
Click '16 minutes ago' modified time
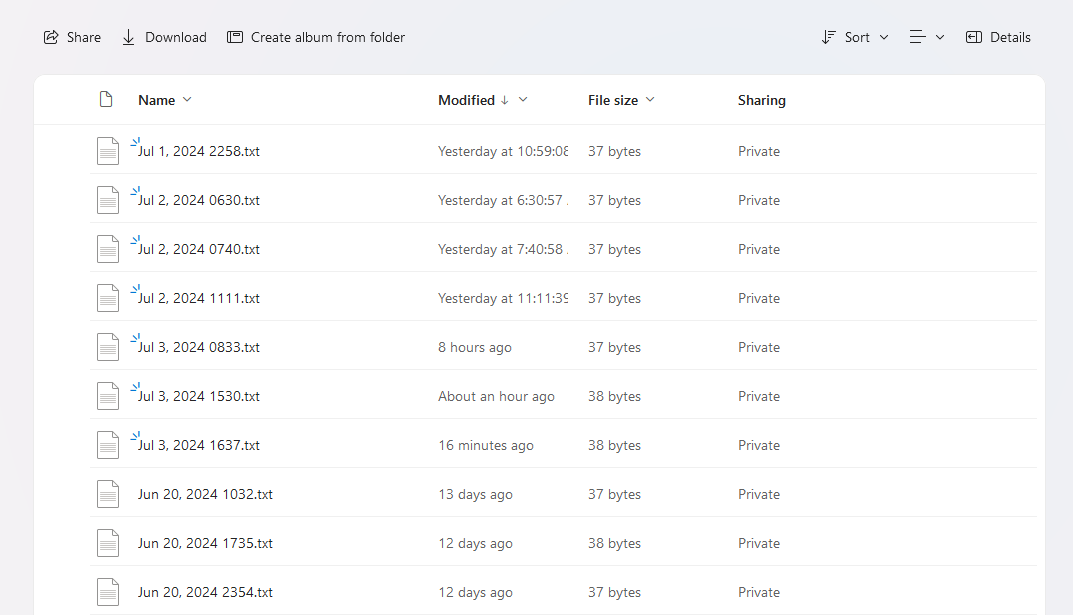point(486,445)
